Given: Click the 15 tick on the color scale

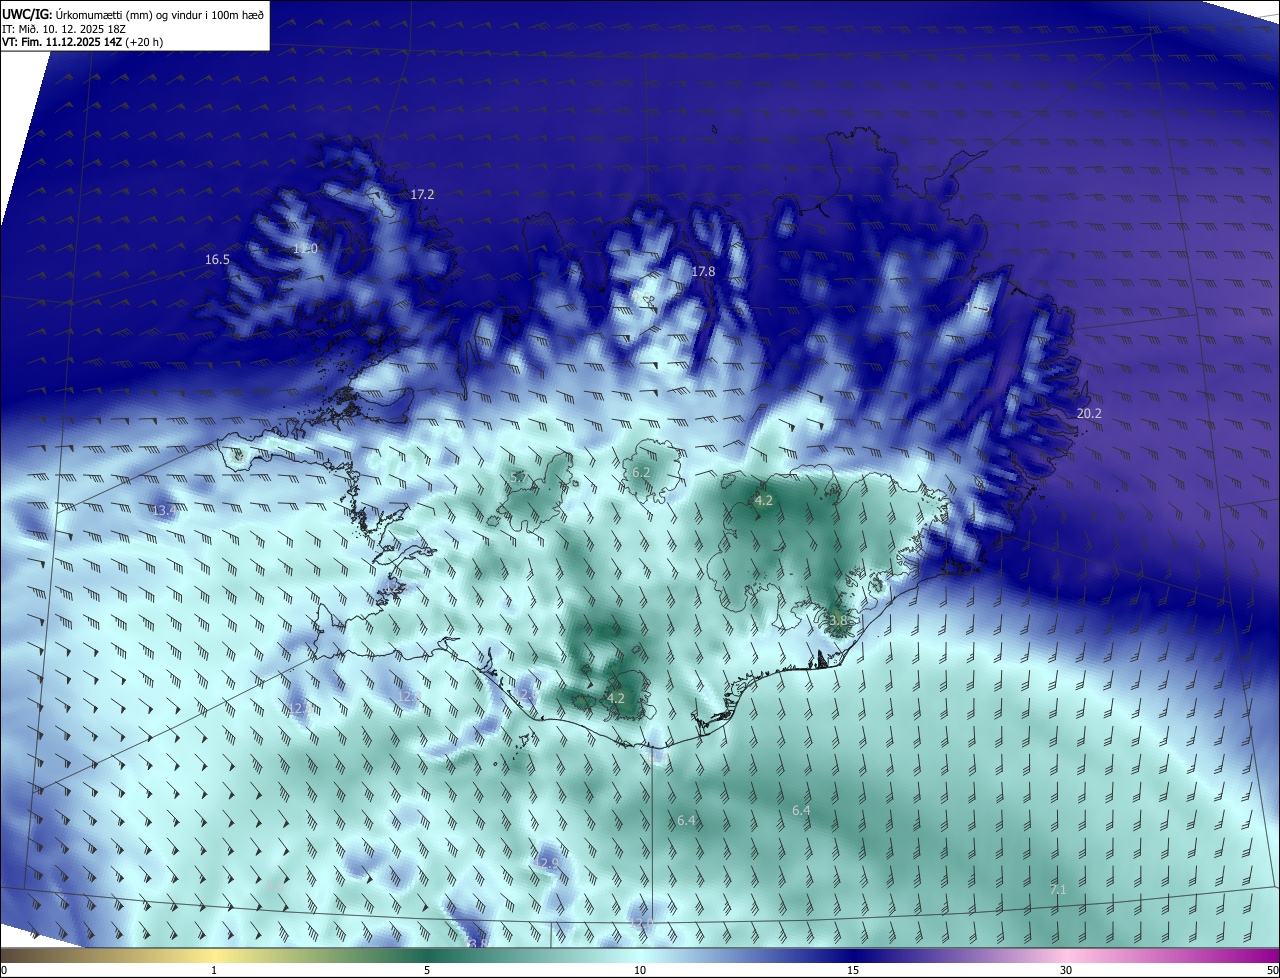Looking at the screenshot, I should tap(853, 970).
